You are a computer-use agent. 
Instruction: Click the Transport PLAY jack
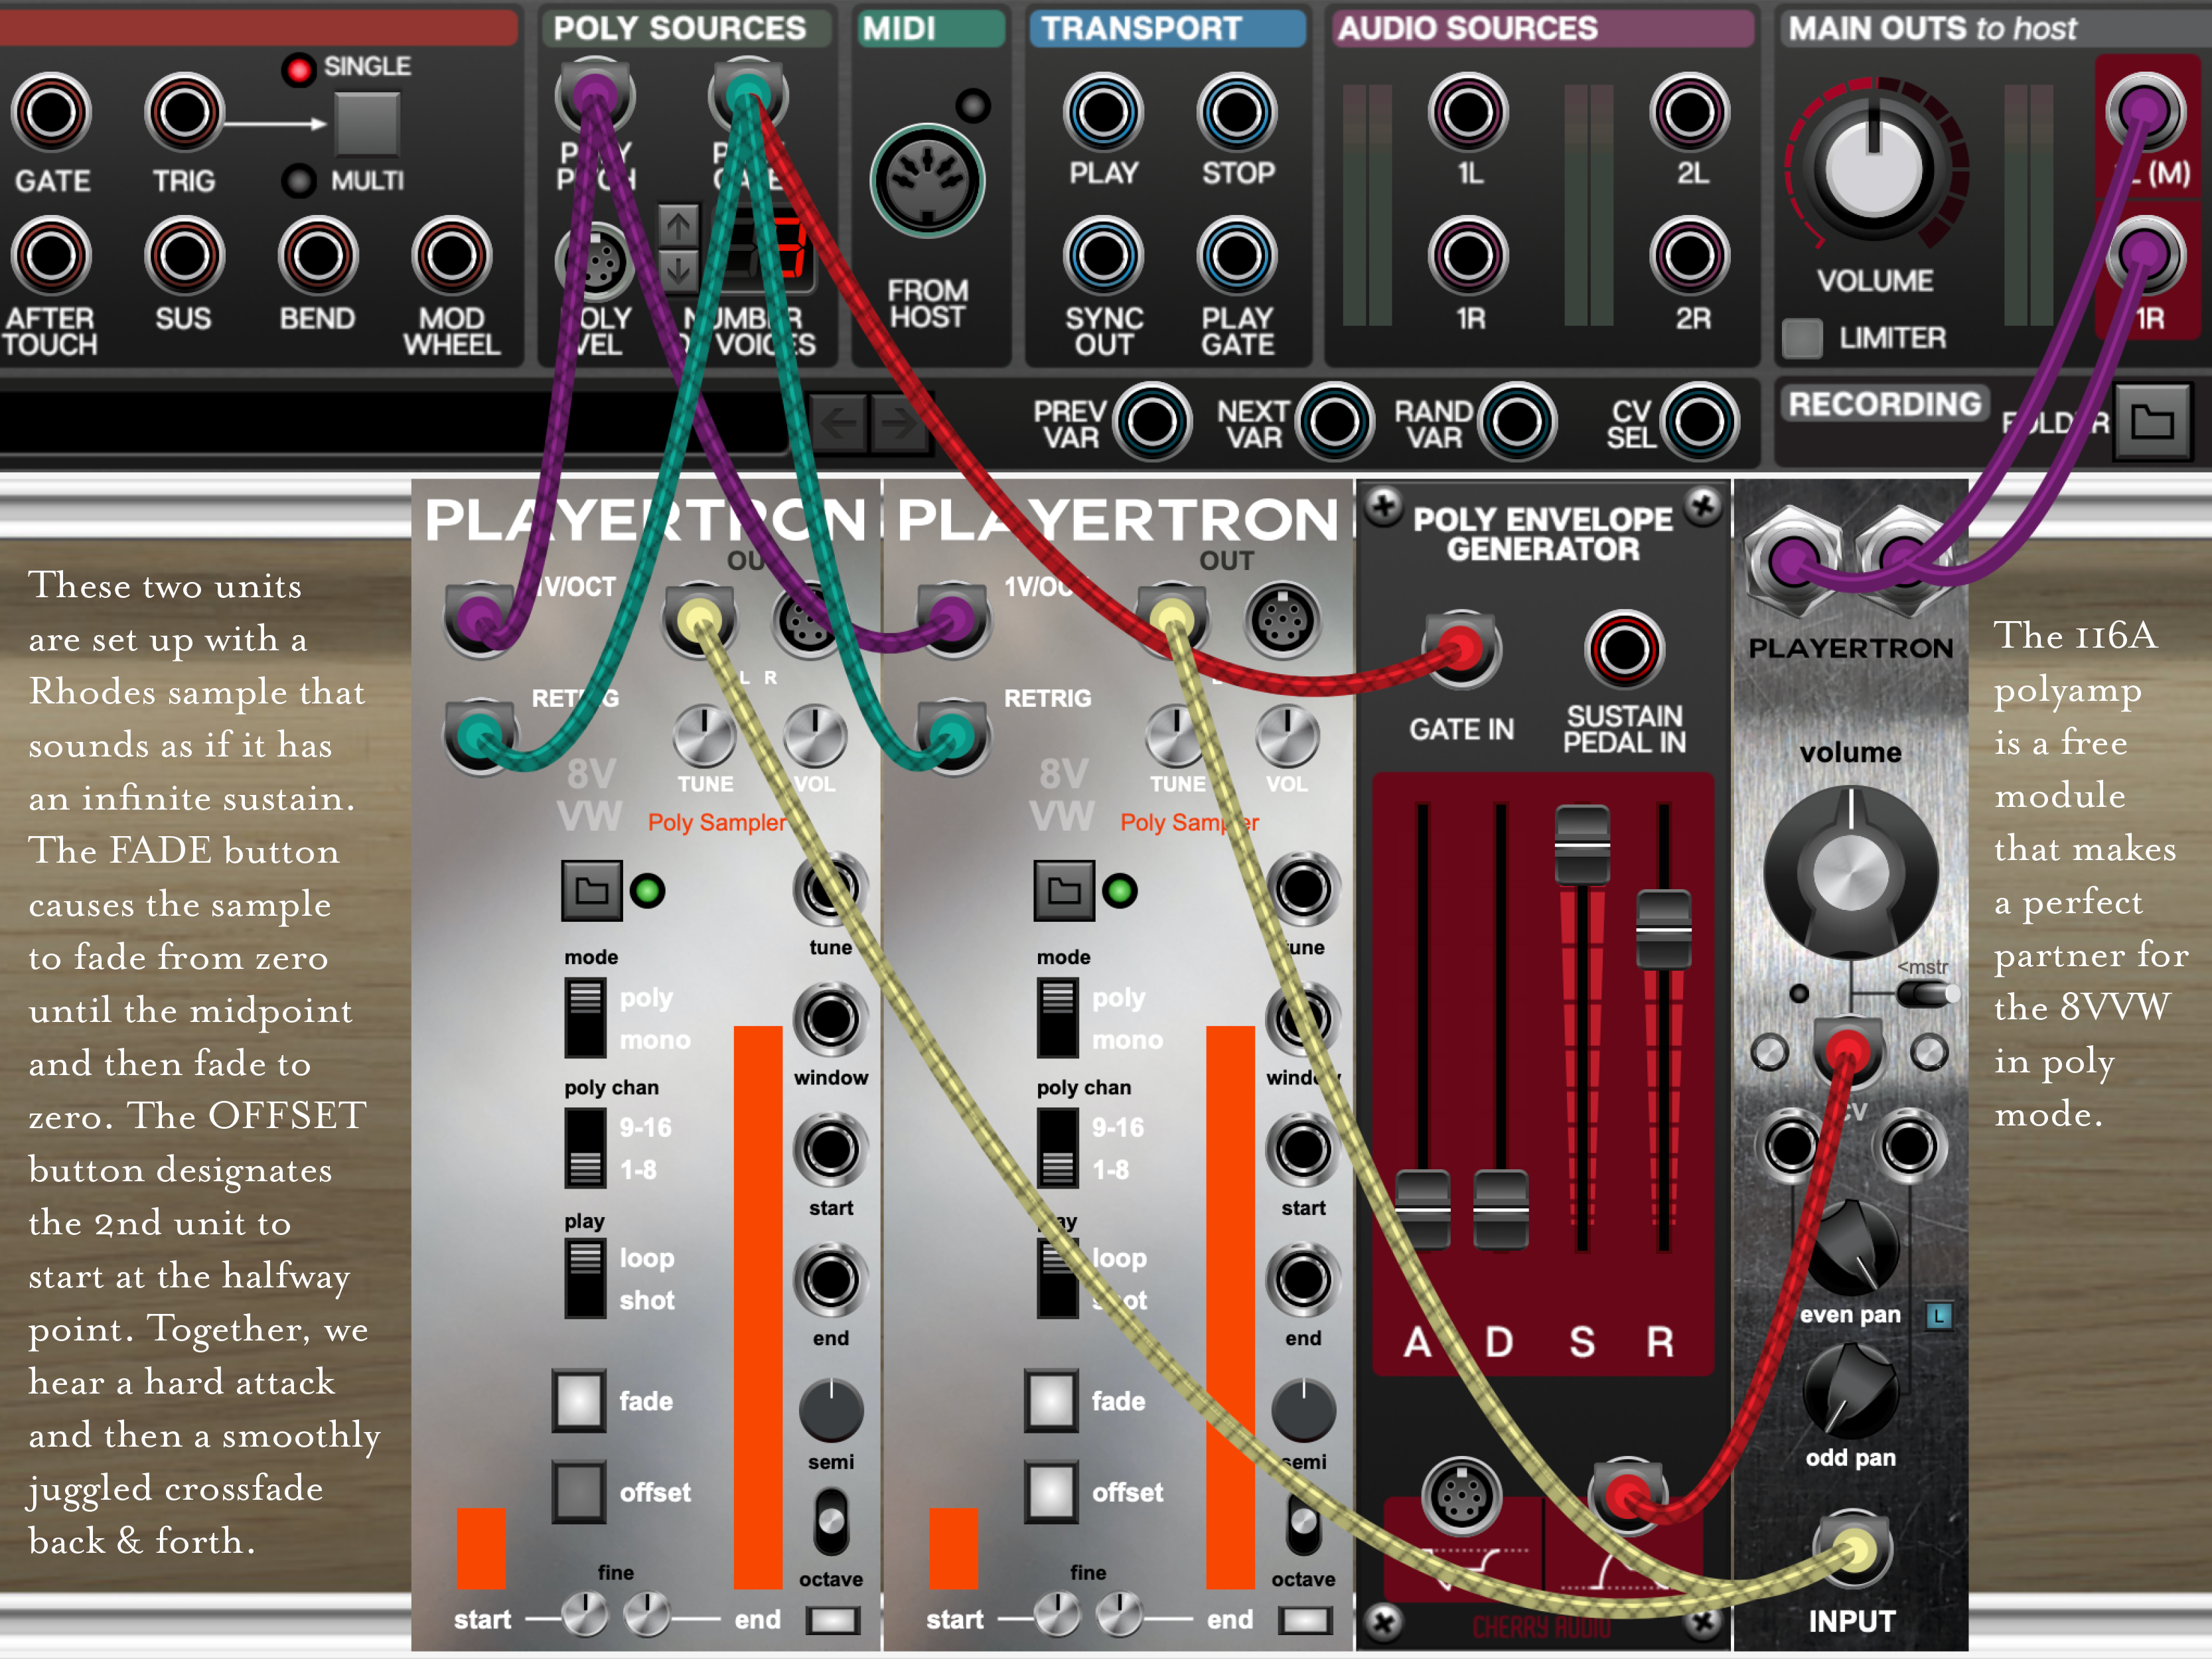click(x=1103, y=112)
